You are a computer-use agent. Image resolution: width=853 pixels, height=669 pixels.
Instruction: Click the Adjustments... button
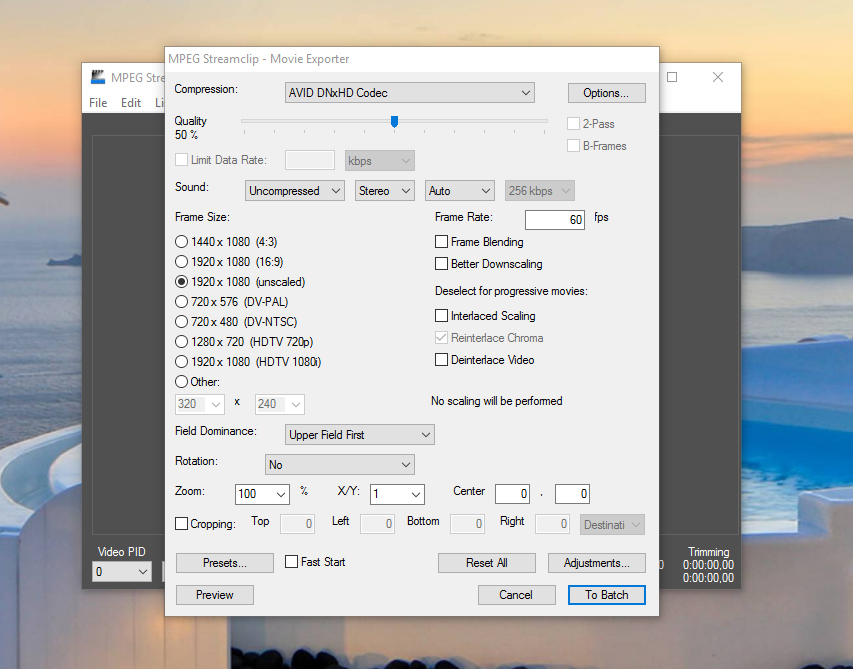[x=597, y=563]
